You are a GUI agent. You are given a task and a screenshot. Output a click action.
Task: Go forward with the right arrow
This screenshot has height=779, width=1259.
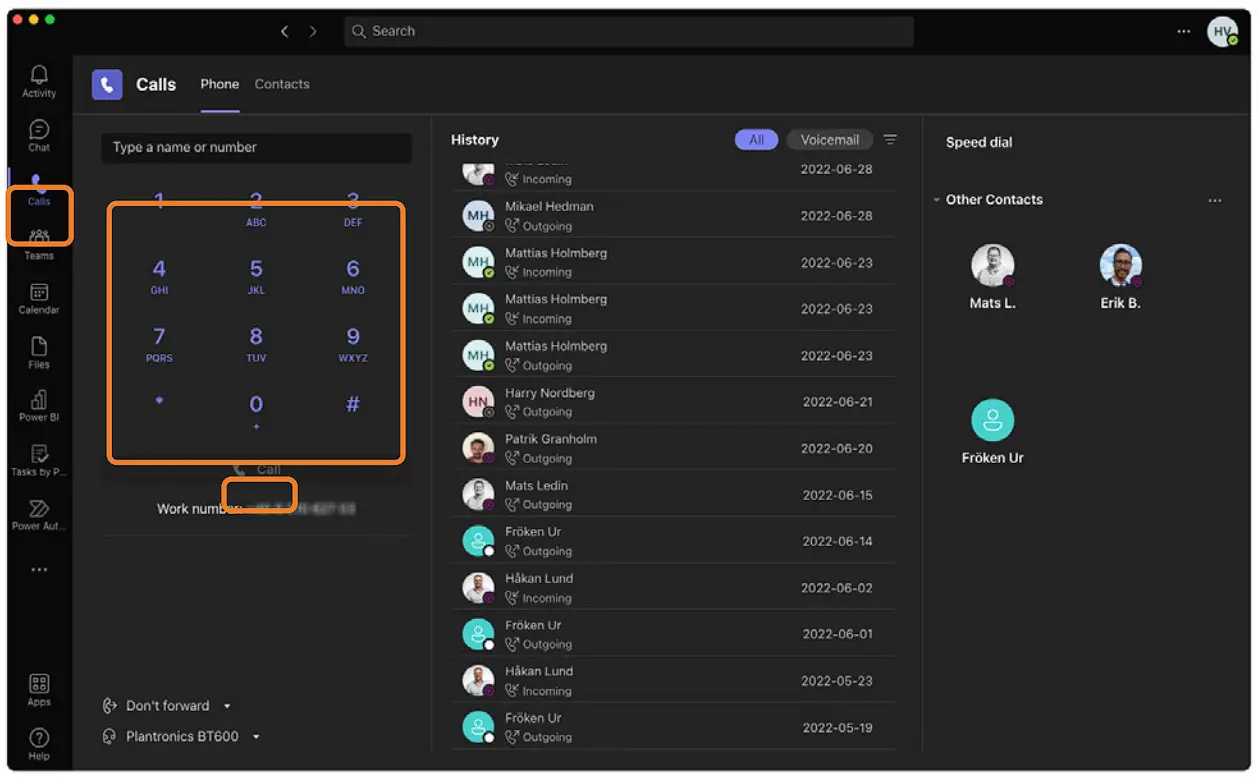coord(313,32)
